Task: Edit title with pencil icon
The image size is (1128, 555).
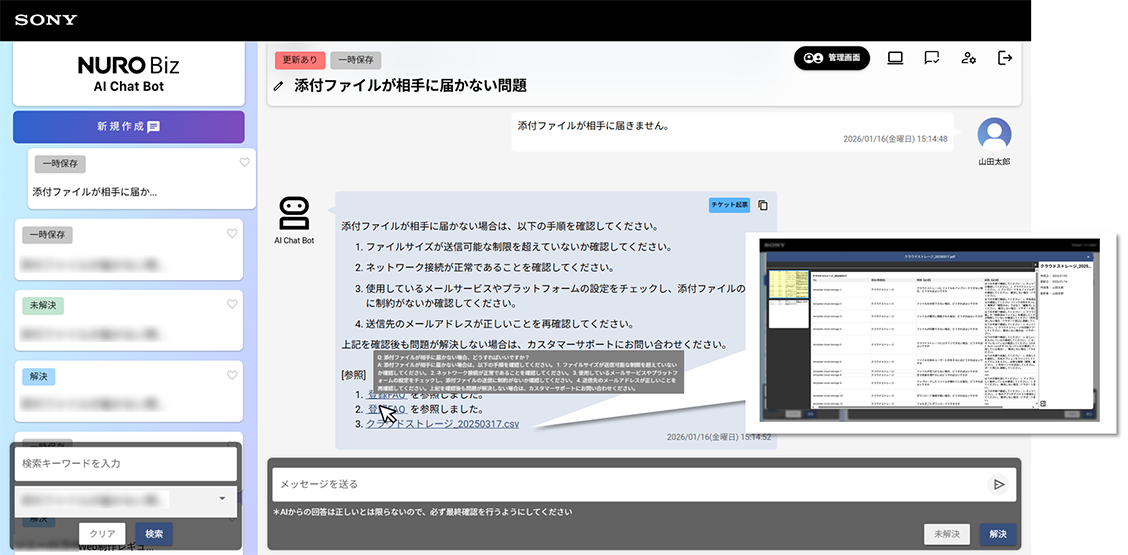Action: pyautogui.click(x=279, y=86)
